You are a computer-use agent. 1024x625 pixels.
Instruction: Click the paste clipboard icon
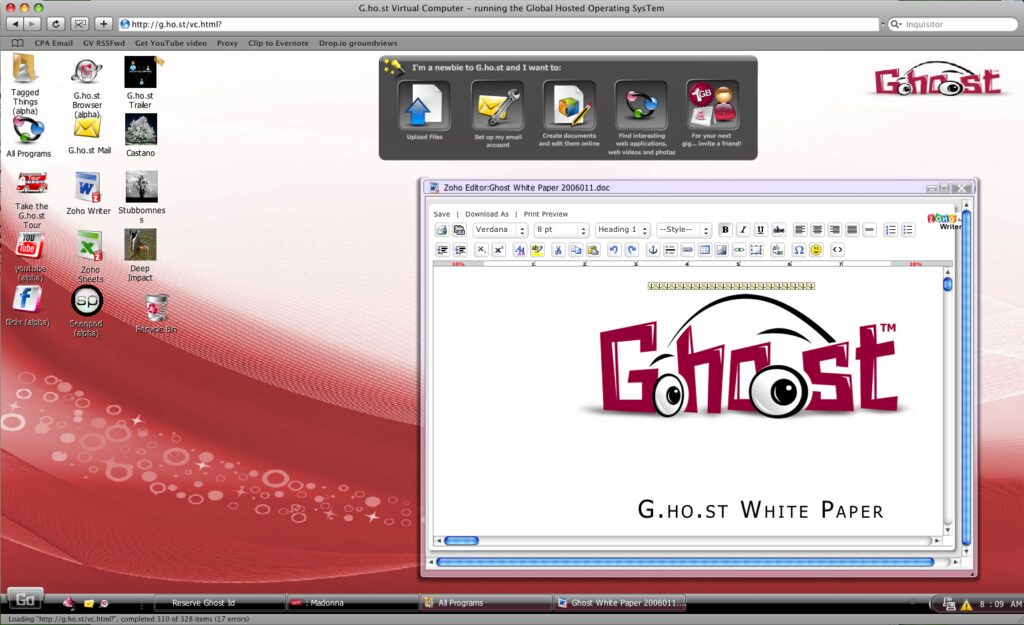593,249
